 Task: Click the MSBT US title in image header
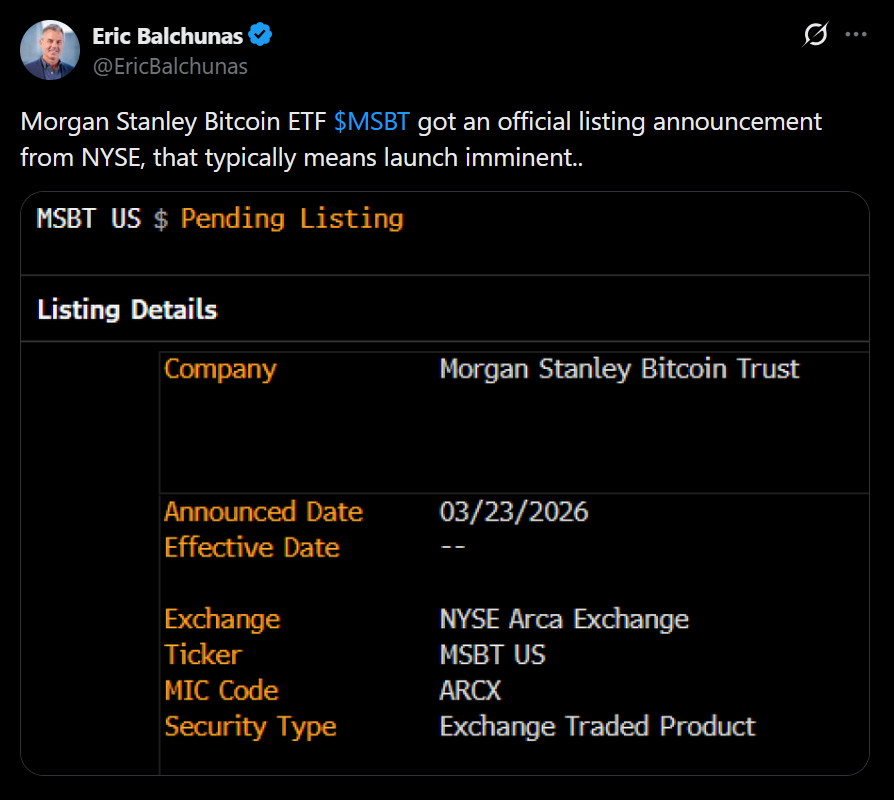point(89,219)
